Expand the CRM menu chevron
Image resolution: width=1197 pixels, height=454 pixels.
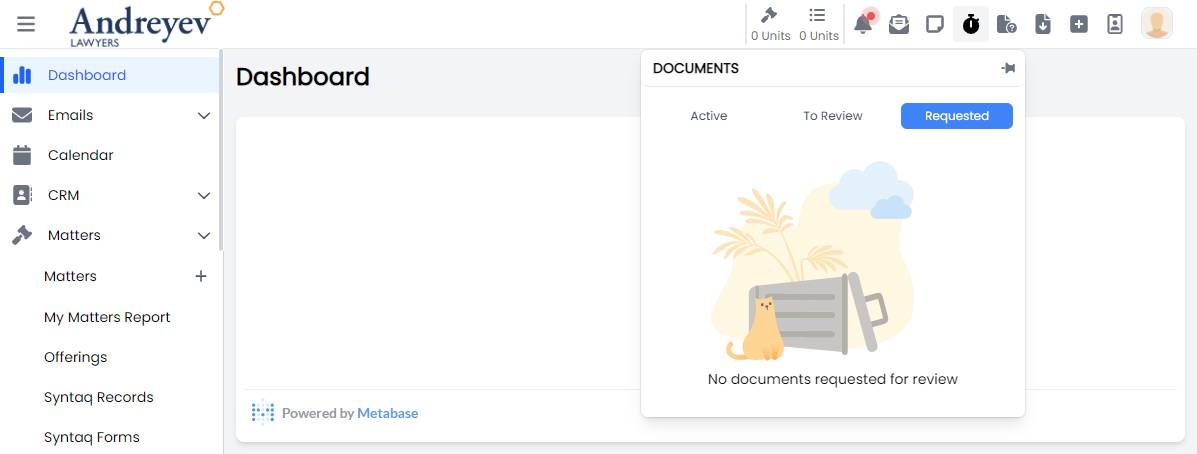[204, 196]
